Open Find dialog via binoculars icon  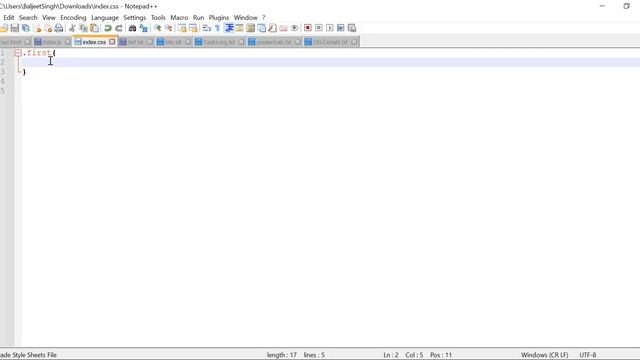click(132, 28)
